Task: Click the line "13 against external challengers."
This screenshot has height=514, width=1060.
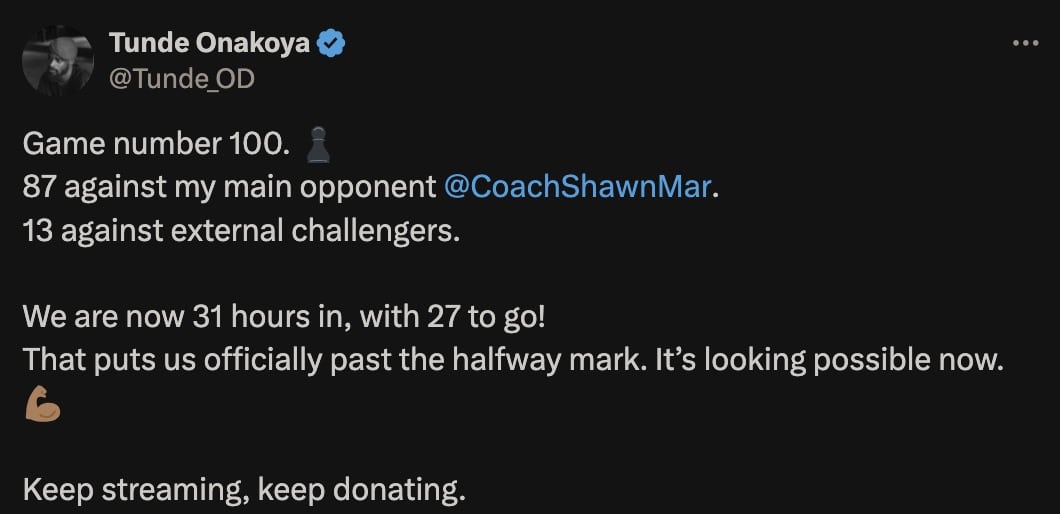Action: pyautogui.click(x=240, y=230)
